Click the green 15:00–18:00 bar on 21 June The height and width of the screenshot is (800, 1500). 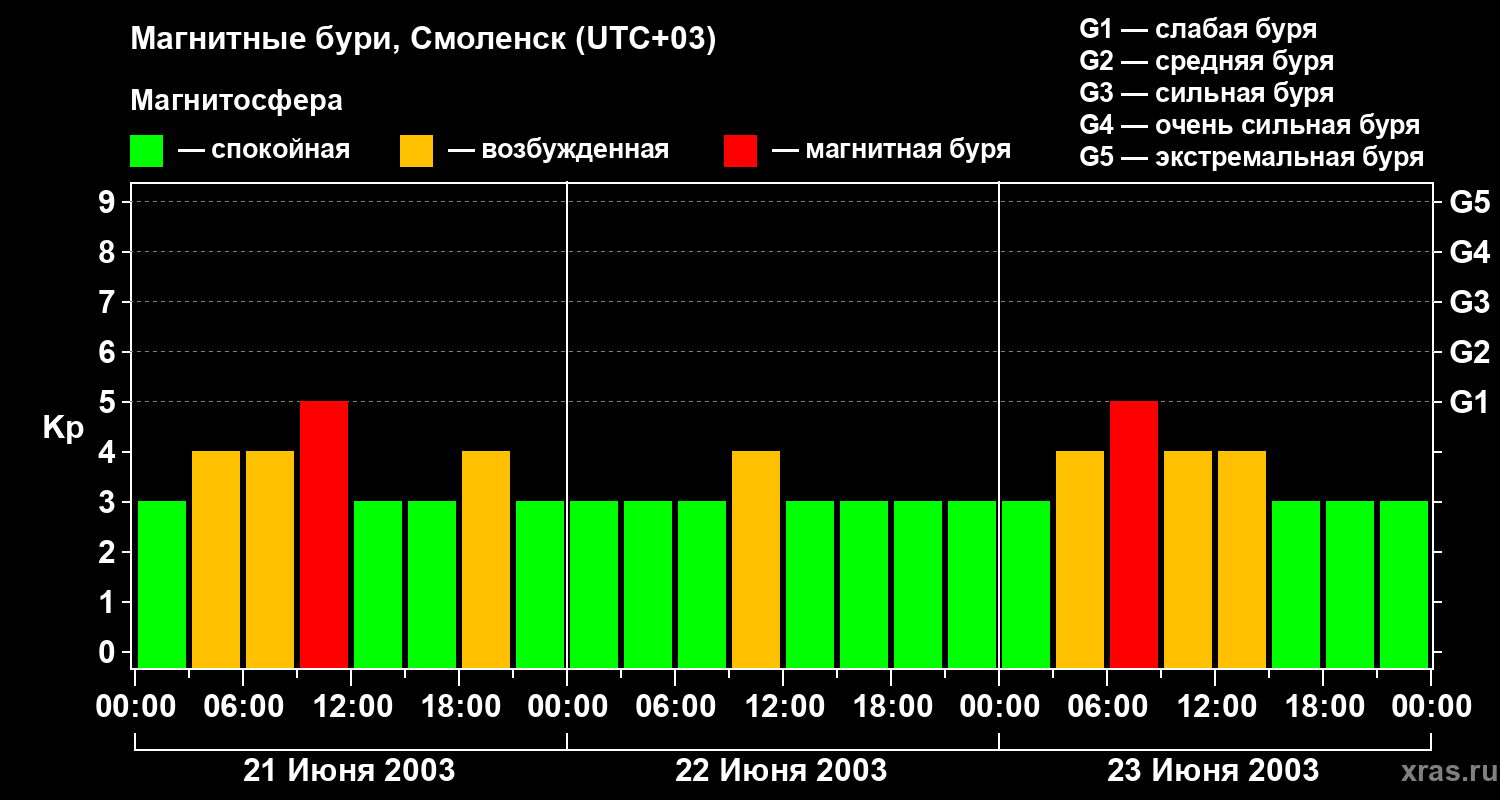coord(432,584)
